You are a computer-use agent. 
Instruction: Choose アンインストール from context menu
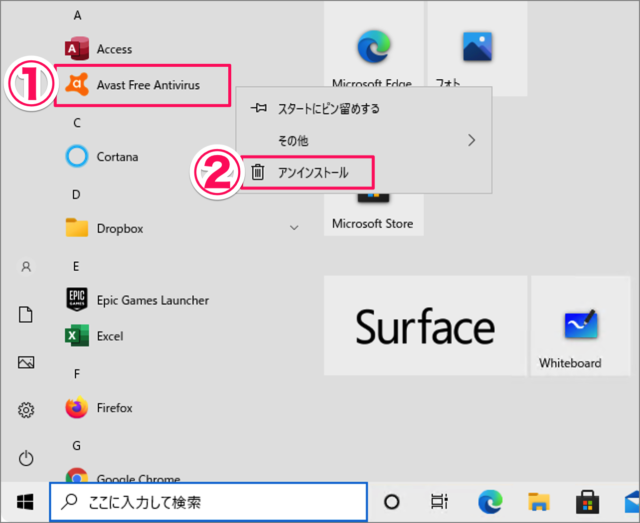[x=312, y=173]
